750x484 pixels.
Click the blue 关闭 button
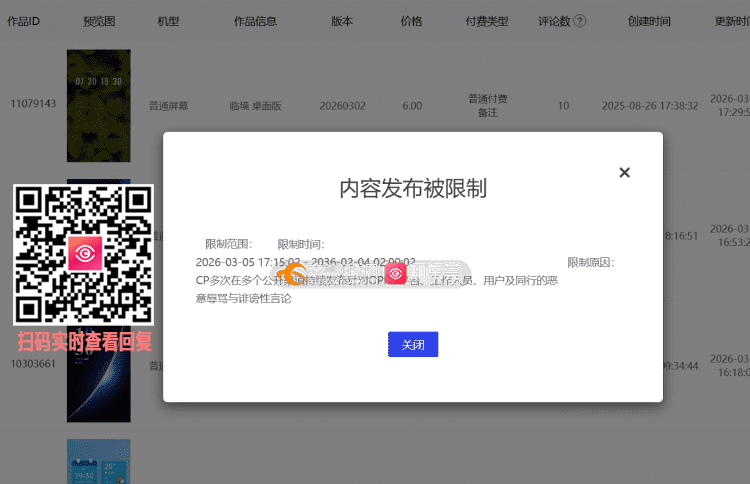[413, 344]
